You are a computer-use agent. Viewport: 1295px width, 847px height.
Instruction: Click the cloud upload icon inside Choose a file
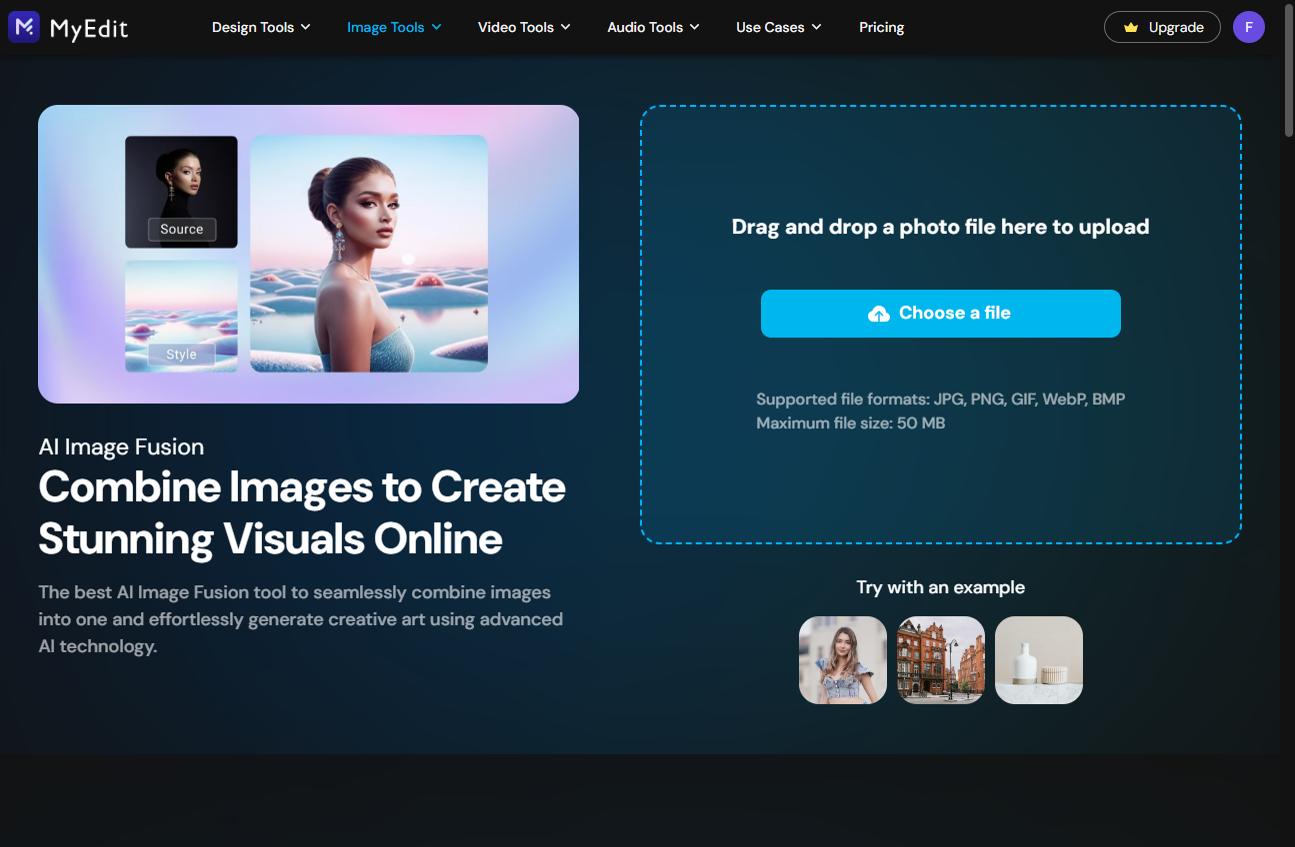coord(879,313)
